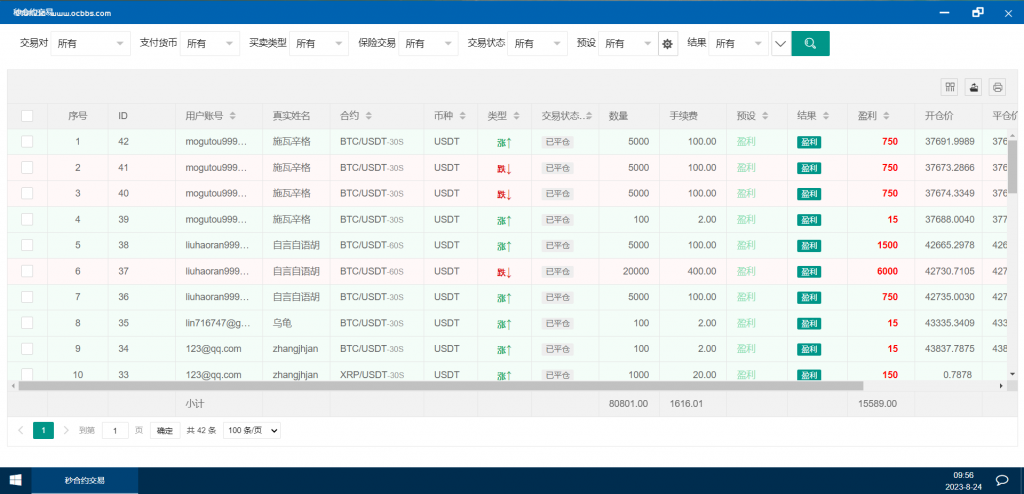1024x494 pixels.
Task: Open the 100 条/页 page size dropdown
Action: click(x=252, y=430)
